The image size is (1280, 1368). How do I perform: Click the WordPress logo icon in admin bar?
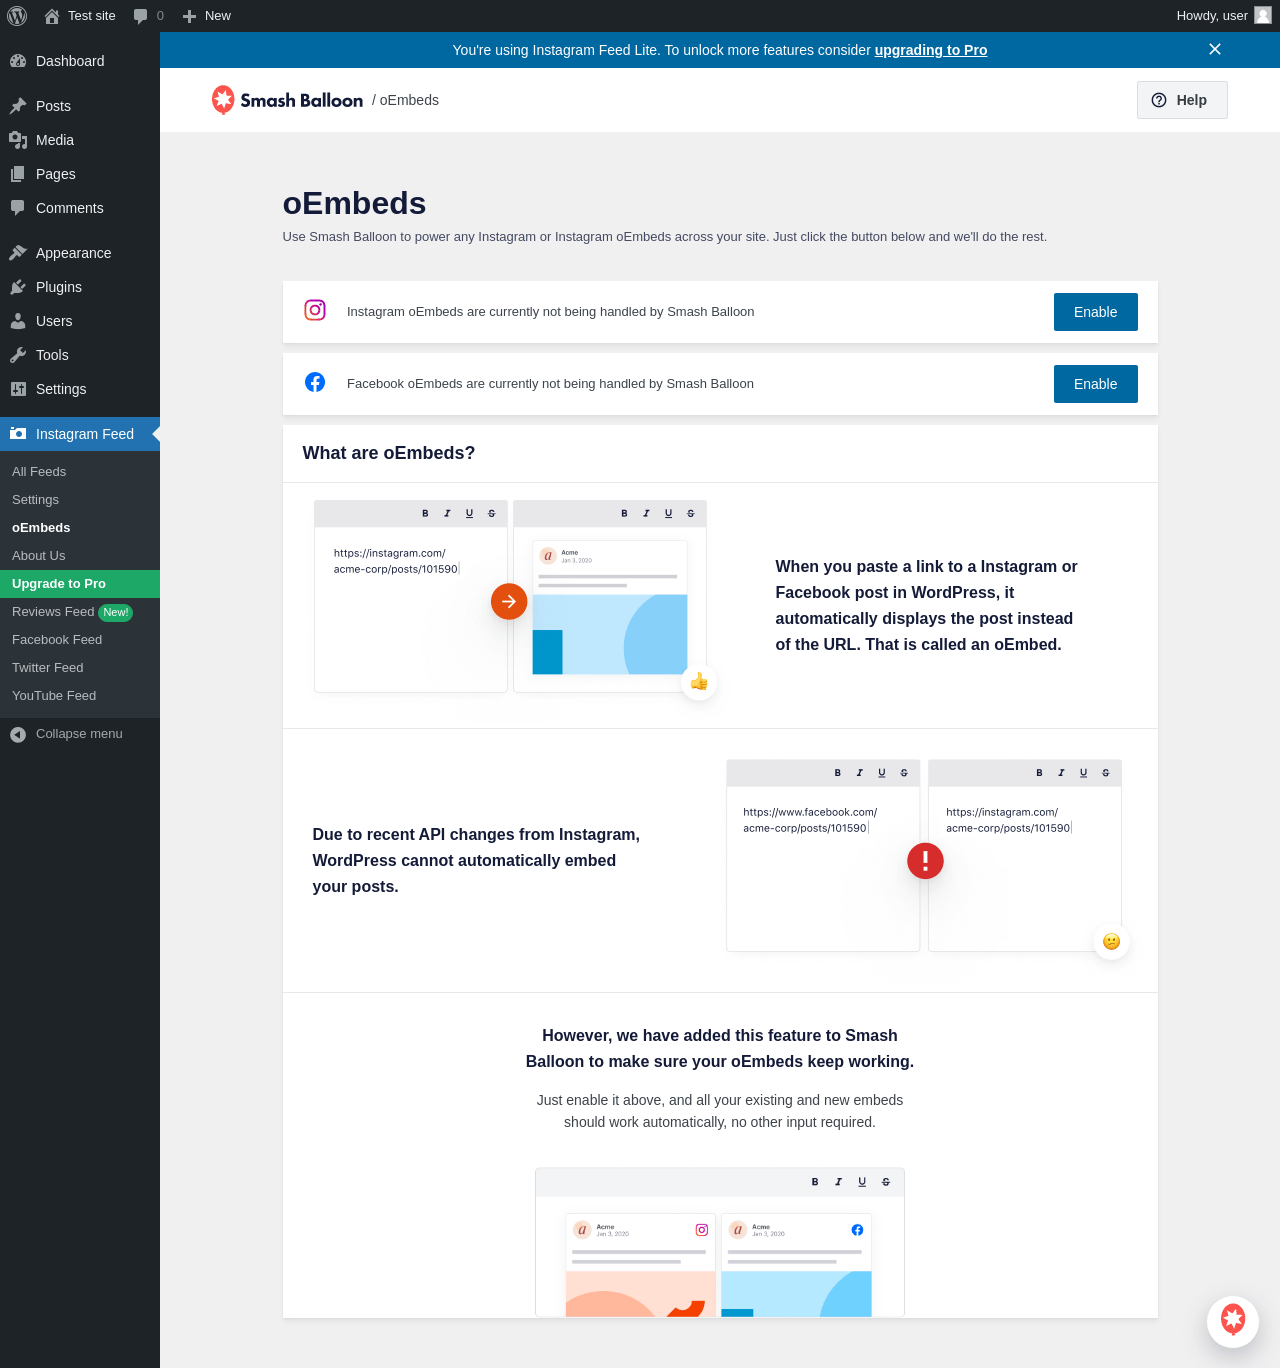17,16
